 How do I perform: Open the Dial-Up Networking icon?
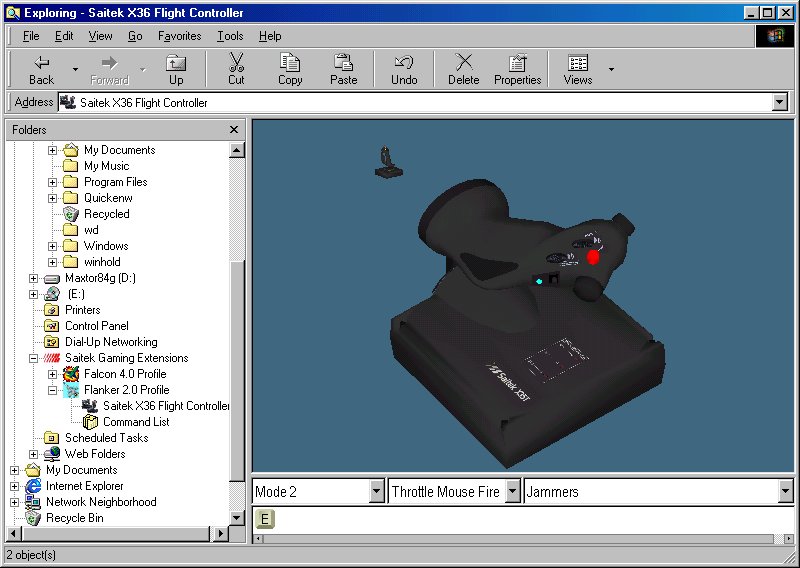(x=52, y=342)
